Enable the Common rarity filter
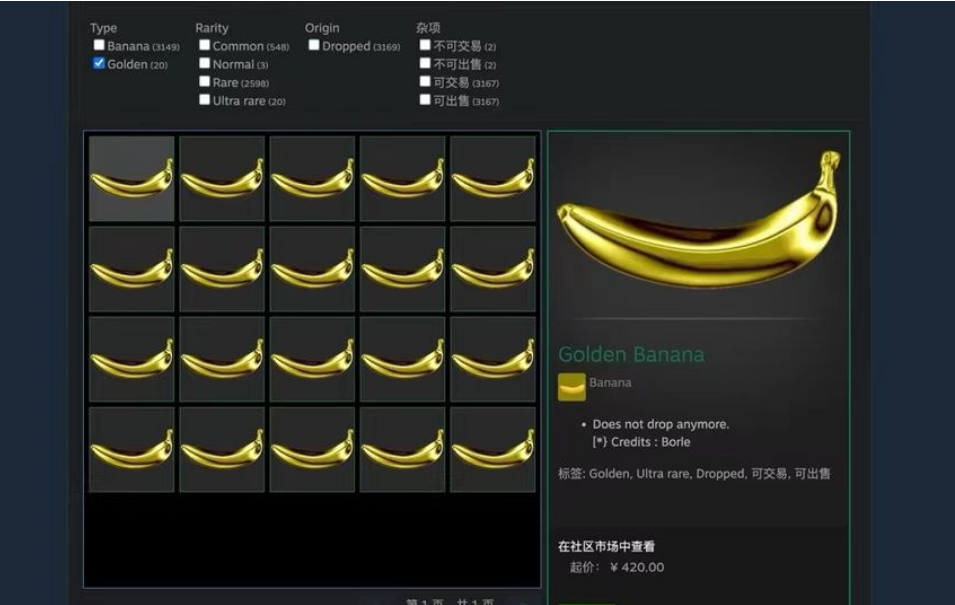The height and width of the screenshot is (605, 955). pyautogui.click(x=205, y=45)
